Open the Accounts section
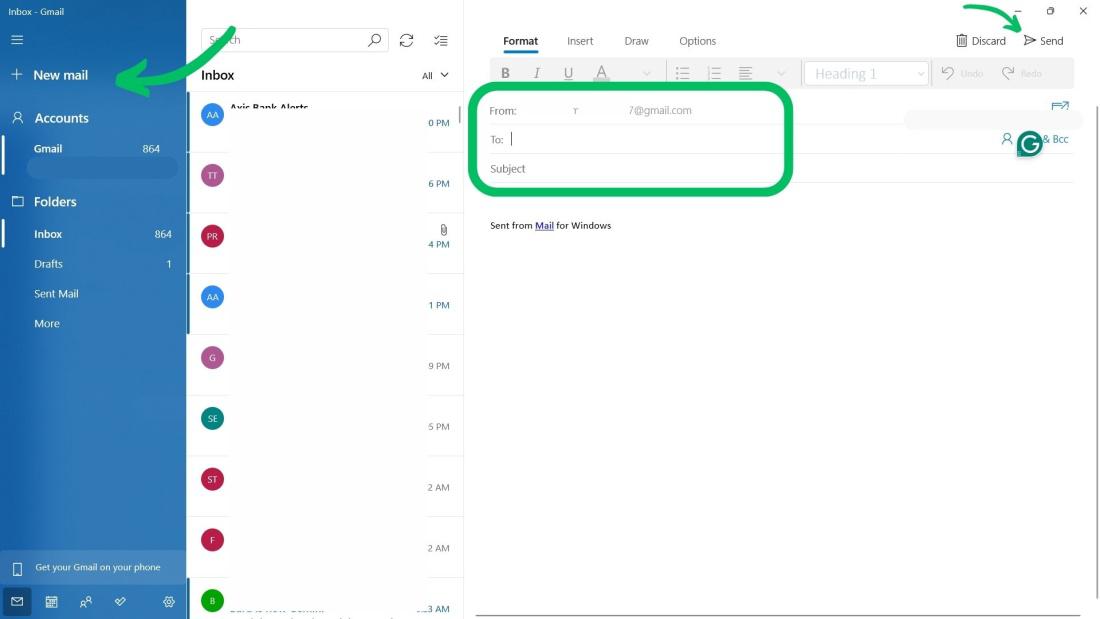1100x619 pixels. pos(51,118)
